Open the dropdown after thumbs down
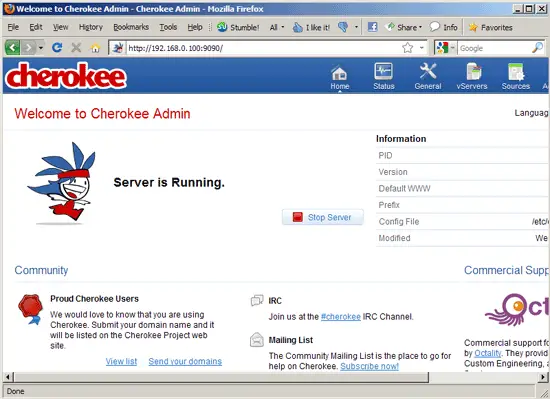 (x=356, y=27)
